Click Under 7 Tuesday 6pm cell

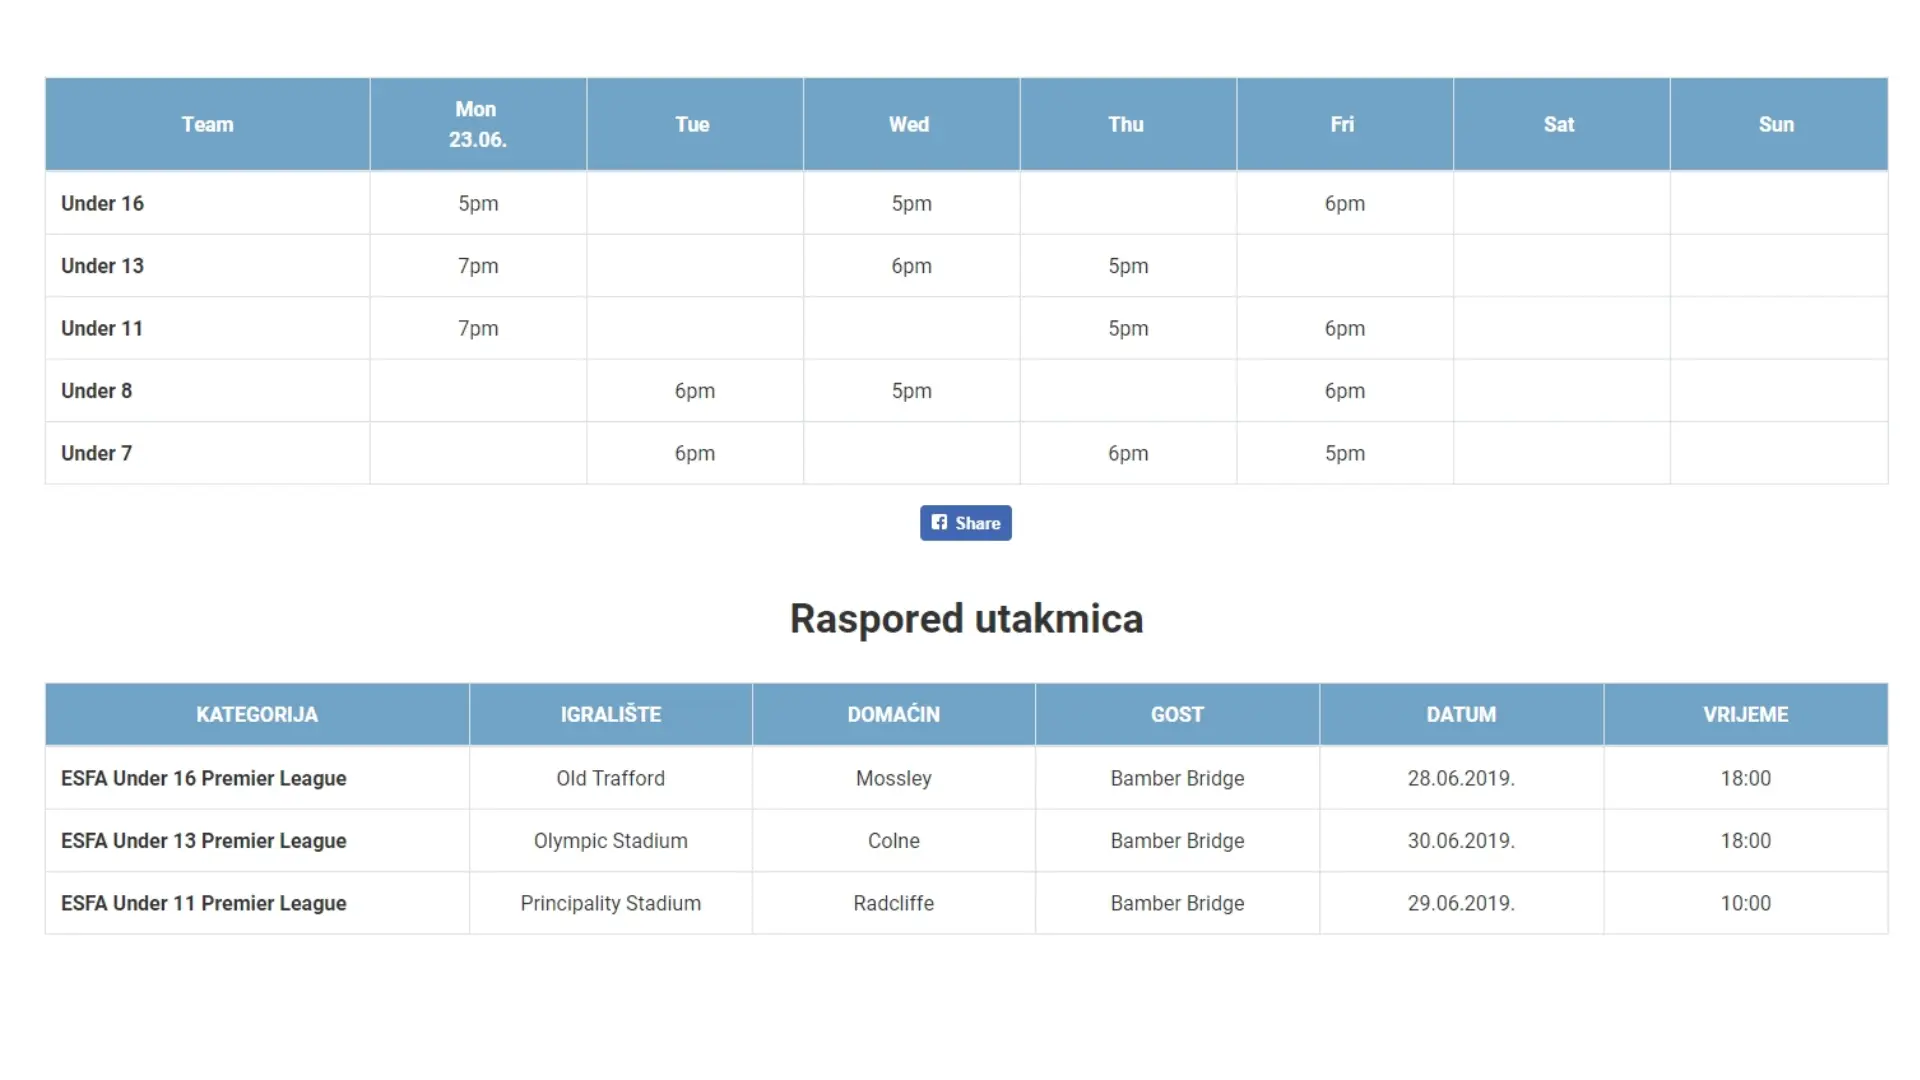(695, 453)
